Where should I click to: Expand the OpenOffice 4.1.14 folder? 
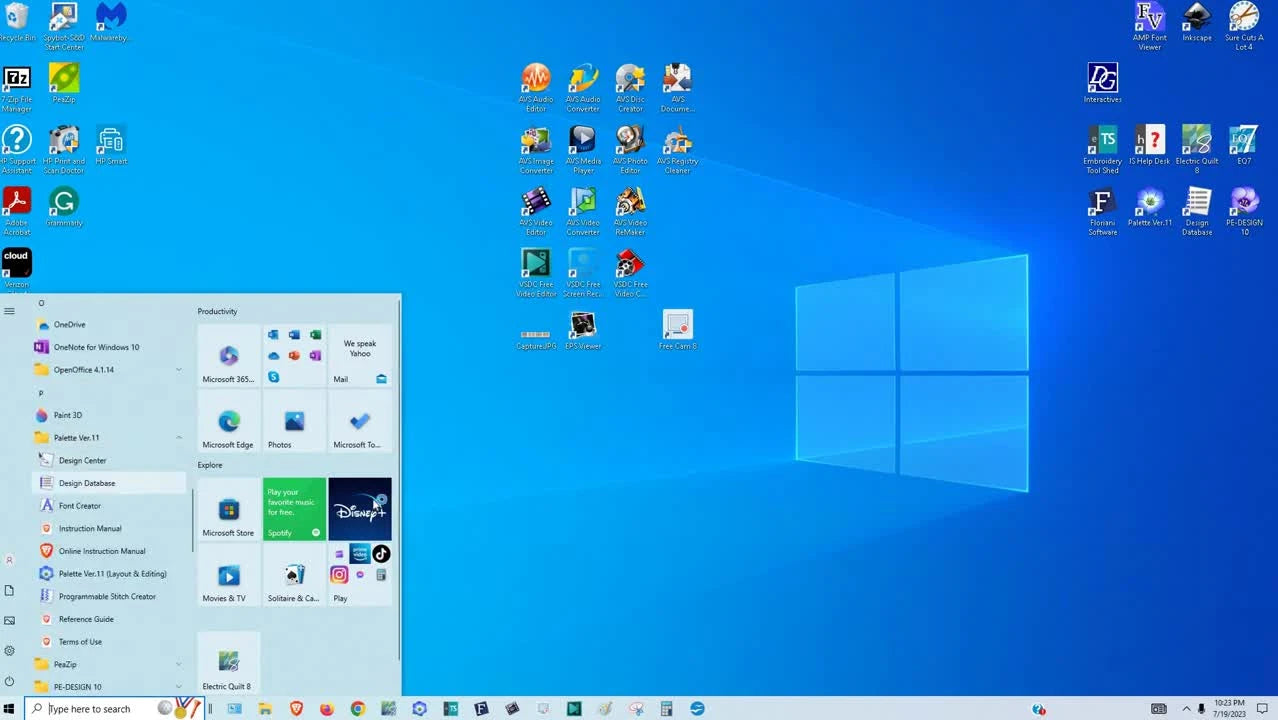179,370
